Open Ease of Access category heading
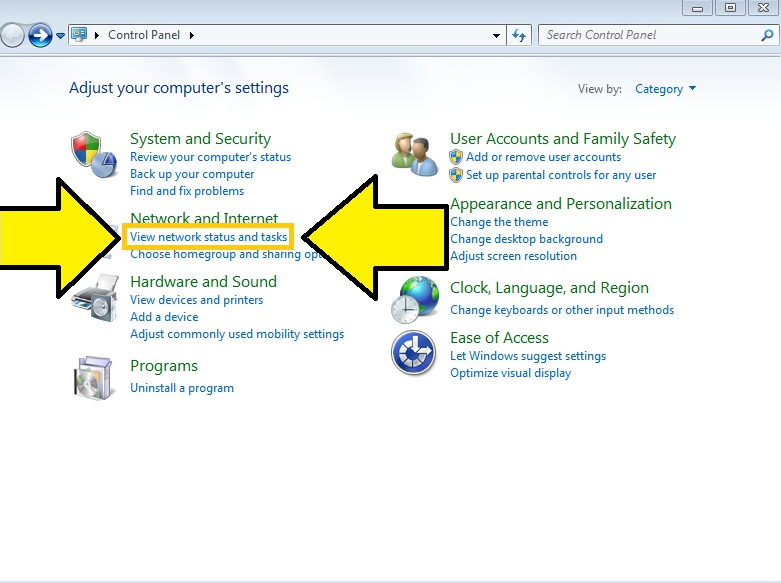Screen dimensions: 781x583 (499, 338)
